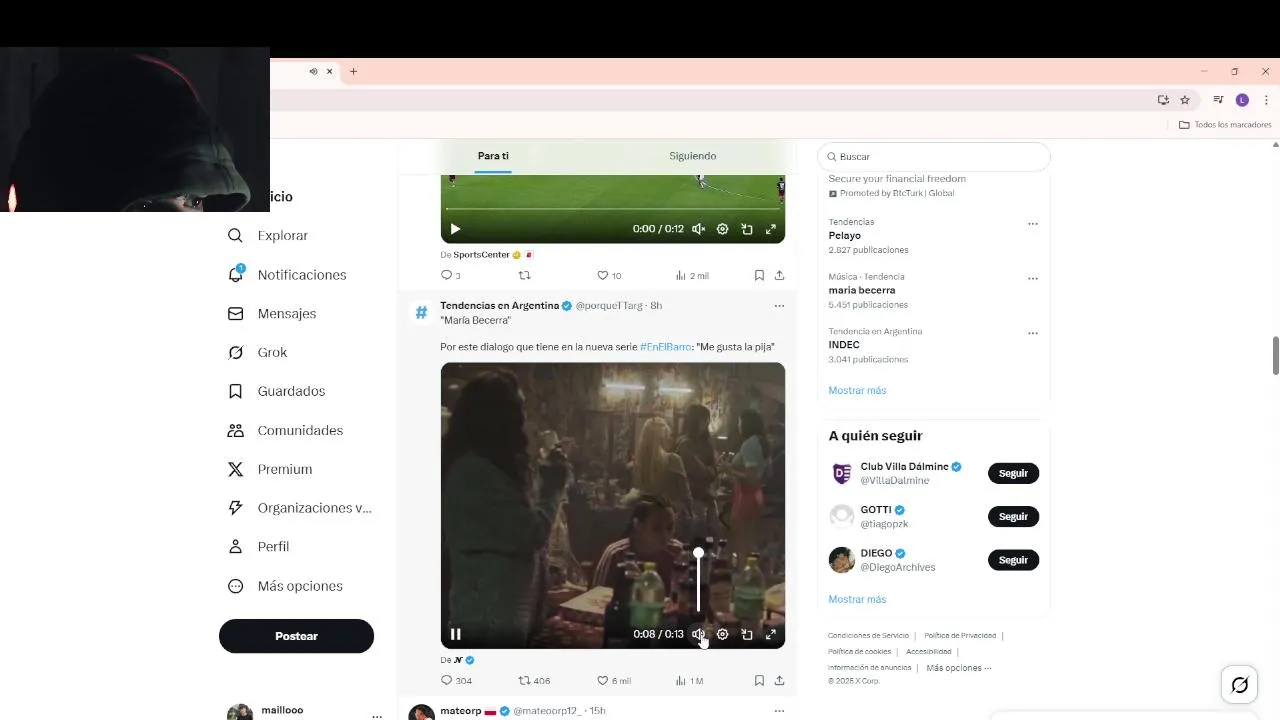The width and height of the screenshot is (1280, 720).
Task: Open Comunidades in sidebar
Action: coord(285,430)
